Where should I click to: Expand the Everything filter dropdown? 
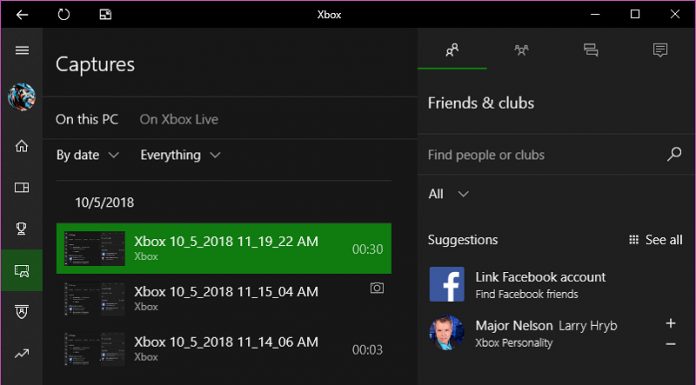[180, 155]
